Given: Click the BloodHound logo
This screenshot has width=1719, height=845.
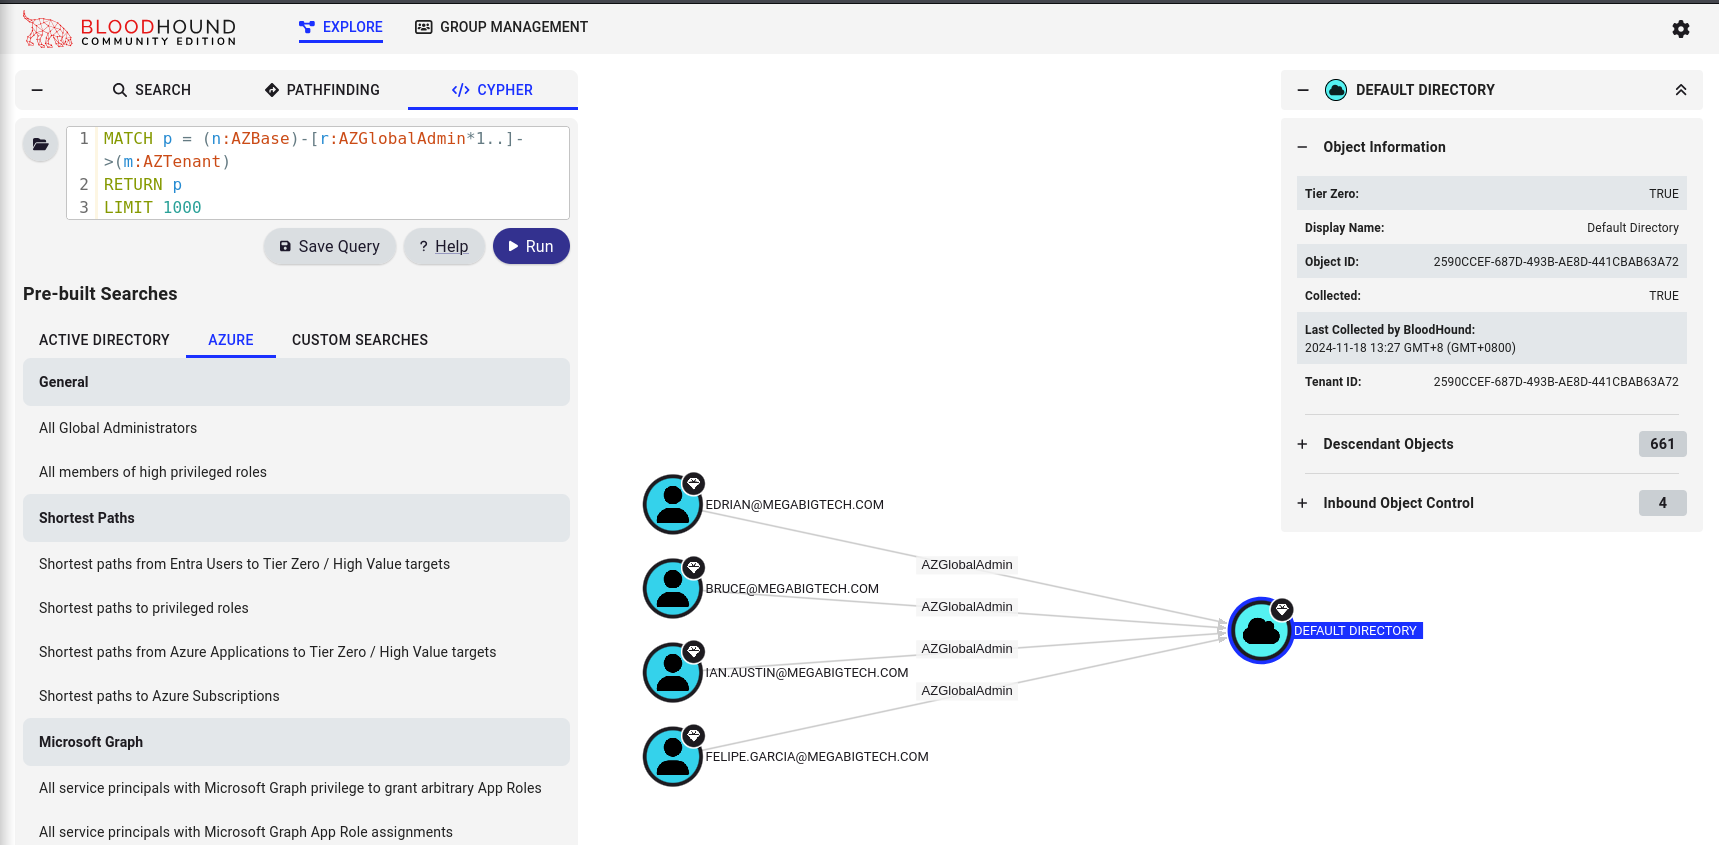Looking at the screenshot, I should (130, 29).
